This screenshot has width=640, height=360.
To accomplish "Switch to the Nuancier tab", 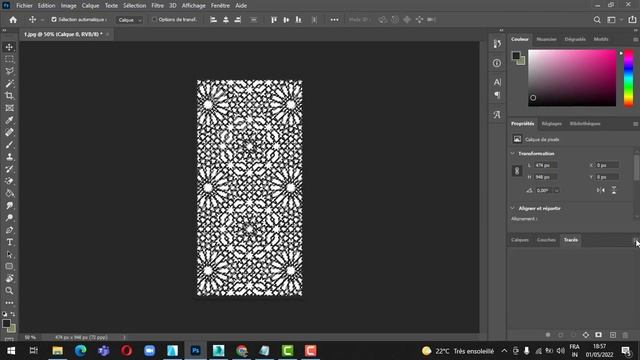I will tap(546, 39).
